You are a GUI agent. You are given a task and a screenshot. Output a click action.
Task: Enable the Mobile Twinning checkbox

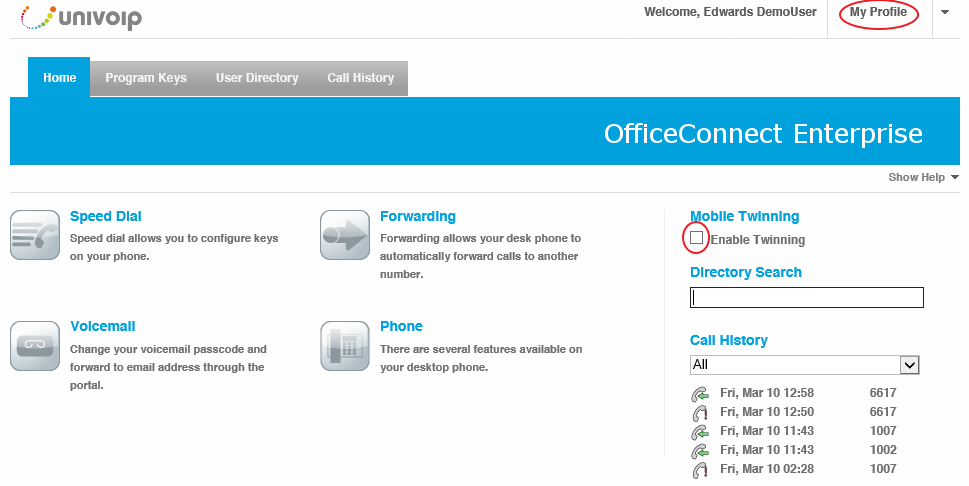696,237
